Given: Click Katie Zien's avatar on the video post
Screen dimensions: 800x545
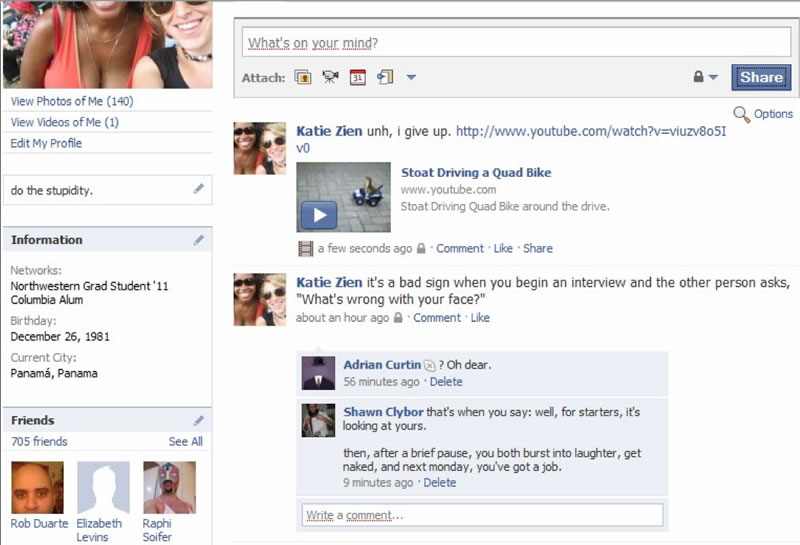Looking at the screenshot, I should coord(260,148).
